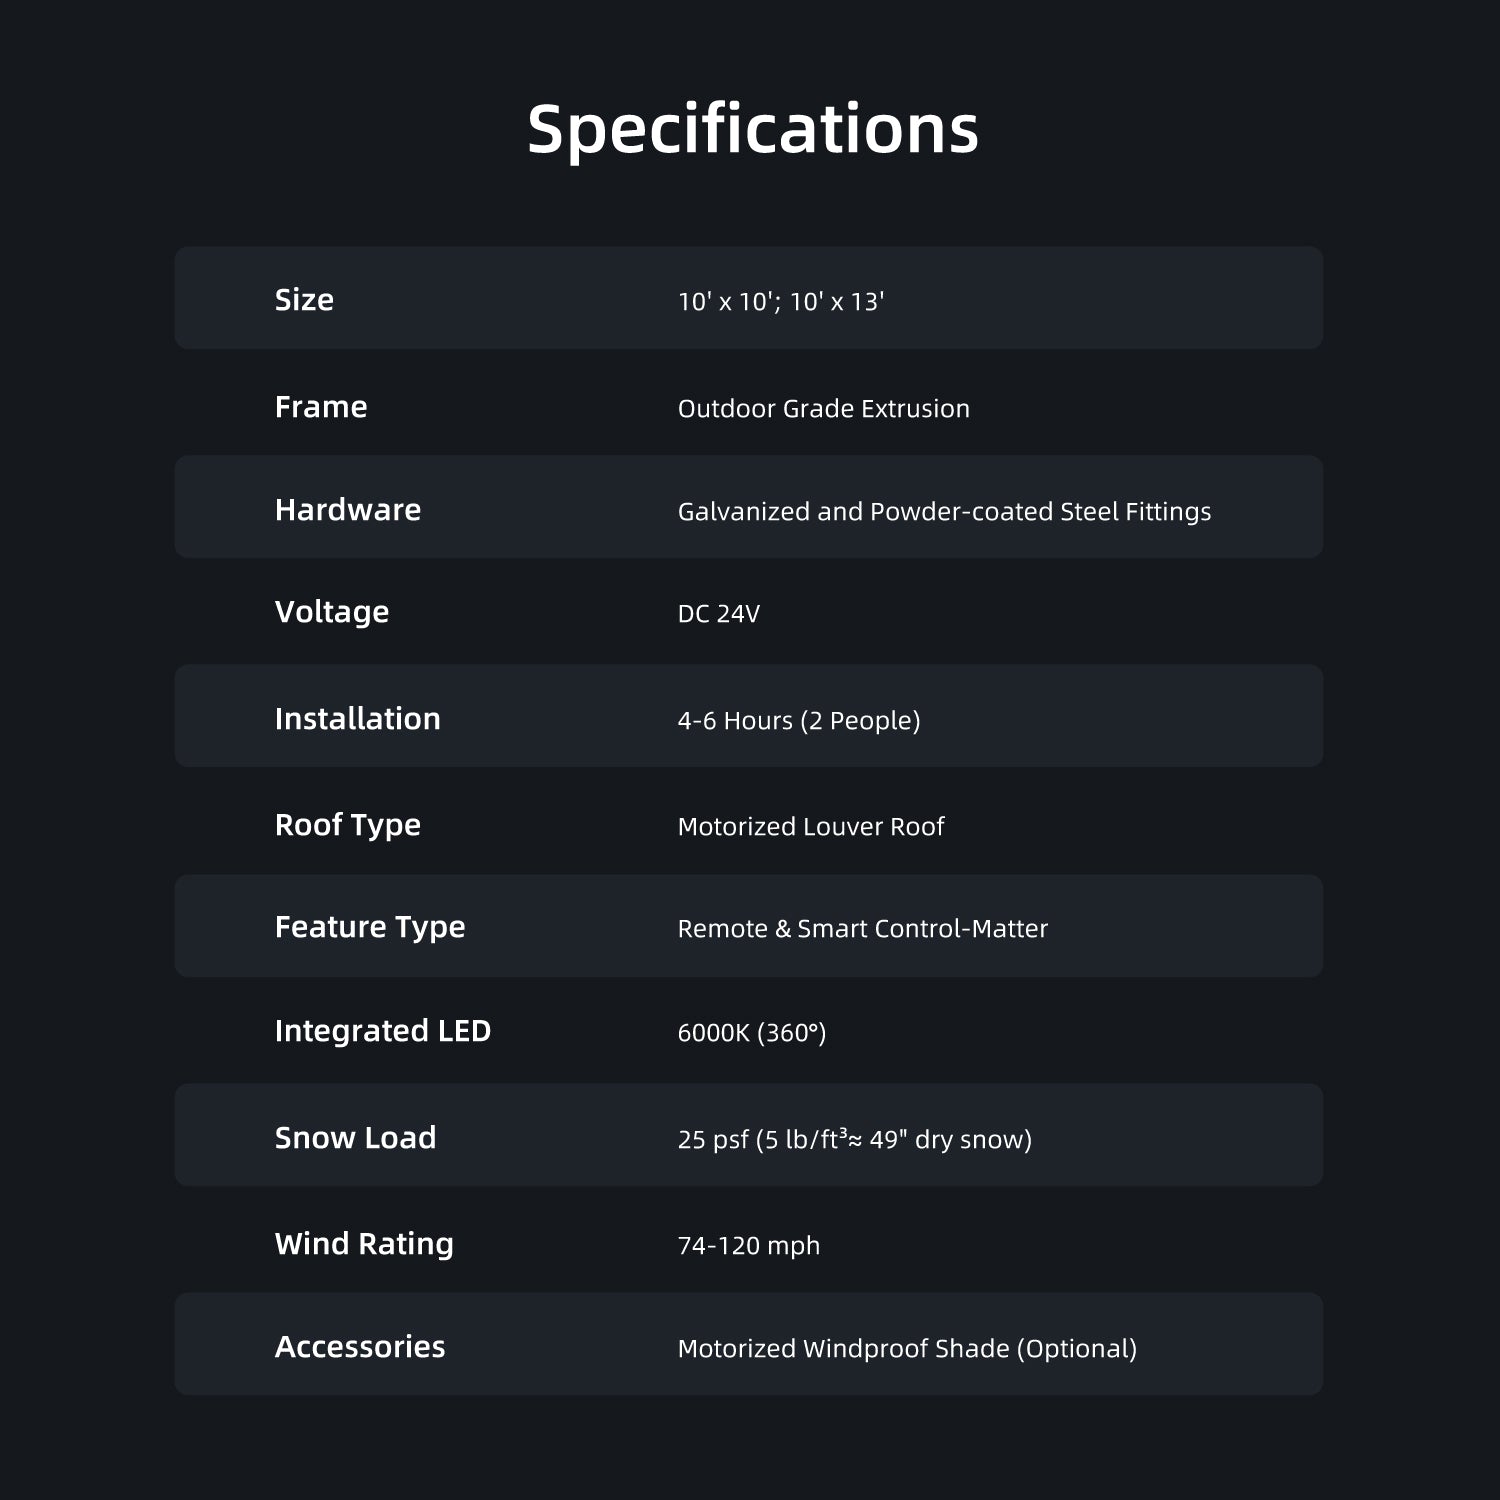Viewport: 1500px width, 1500px height.
Task: Click the Specifications heading
Action: (x=752, y=130)
